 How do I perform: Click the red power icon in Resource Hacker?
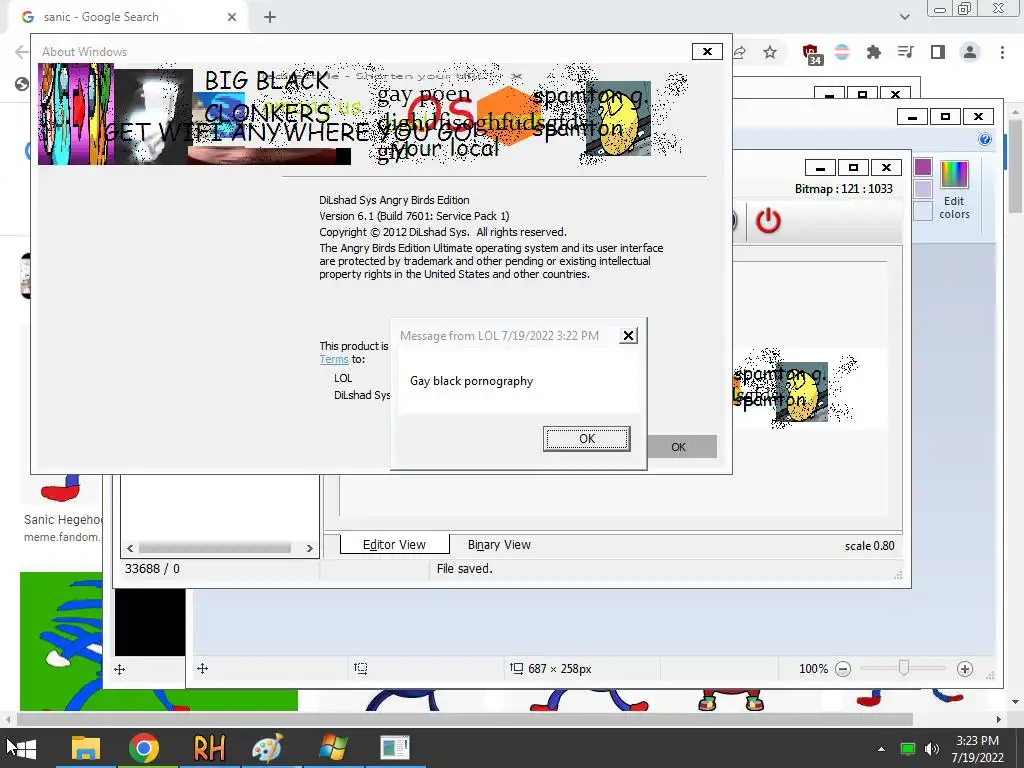[768, 221]
